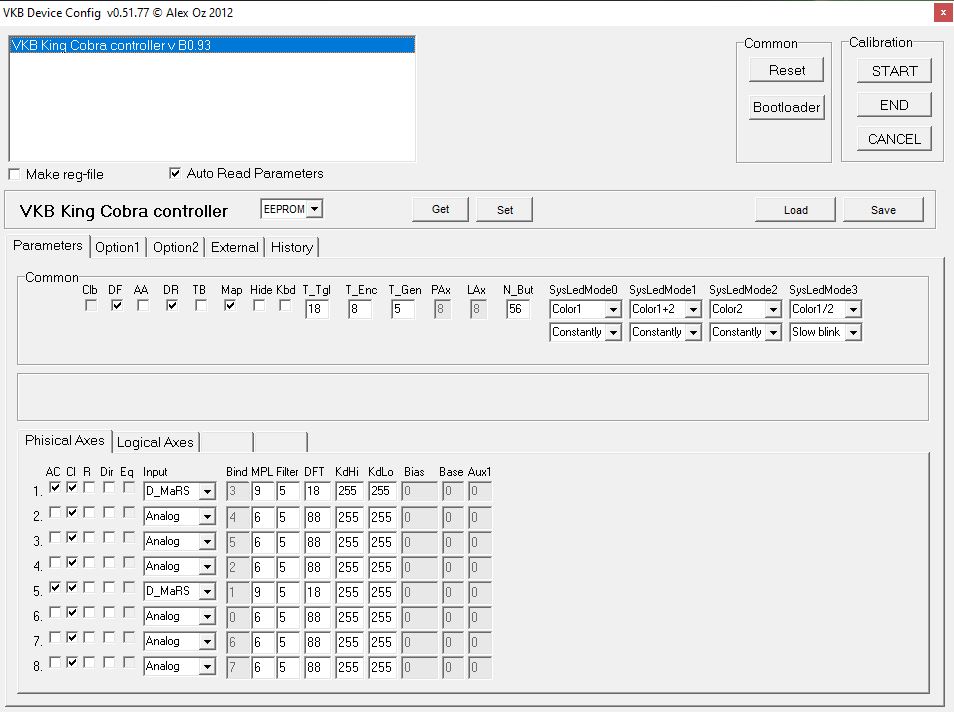Viewport: 954px width, 712px height.
Task: Open the External tab
Action: coord(235,247)
